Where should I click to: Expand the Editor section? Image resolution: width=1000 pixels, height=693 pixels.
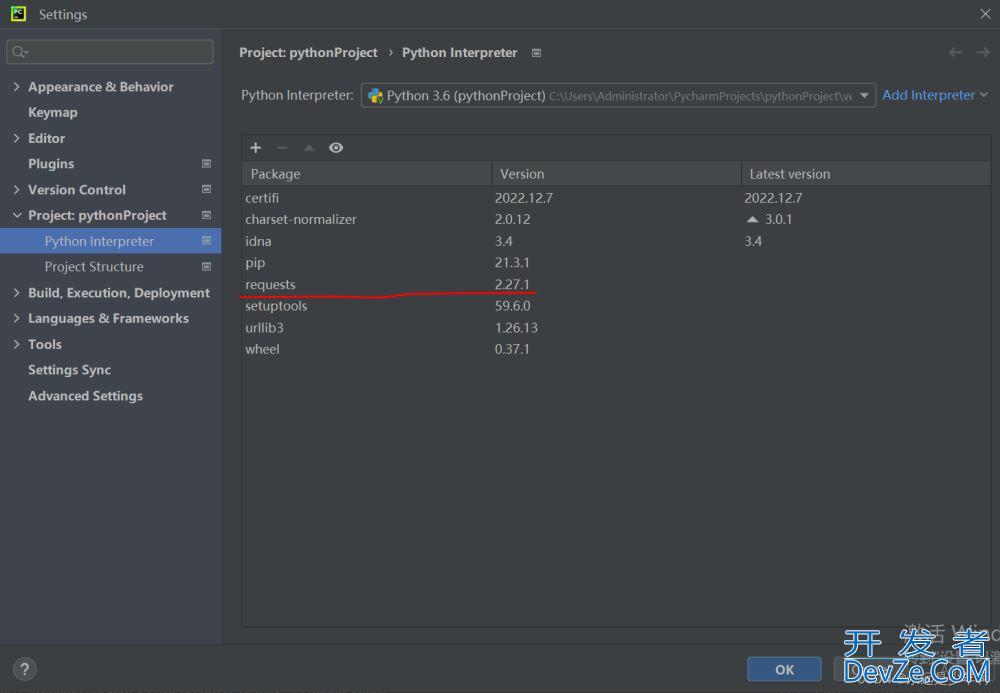(17, 138)
